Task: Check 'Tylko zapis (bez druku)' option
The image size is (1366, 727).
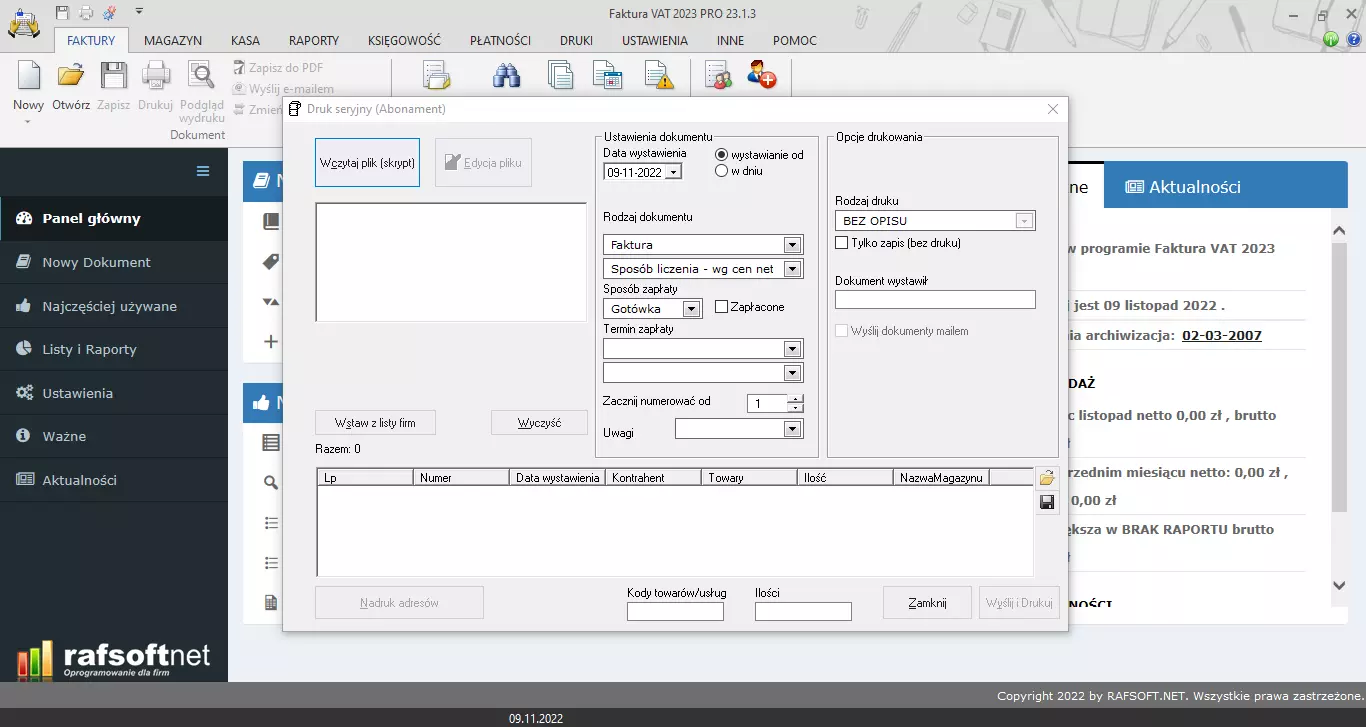Action: [x=842, y=243]
